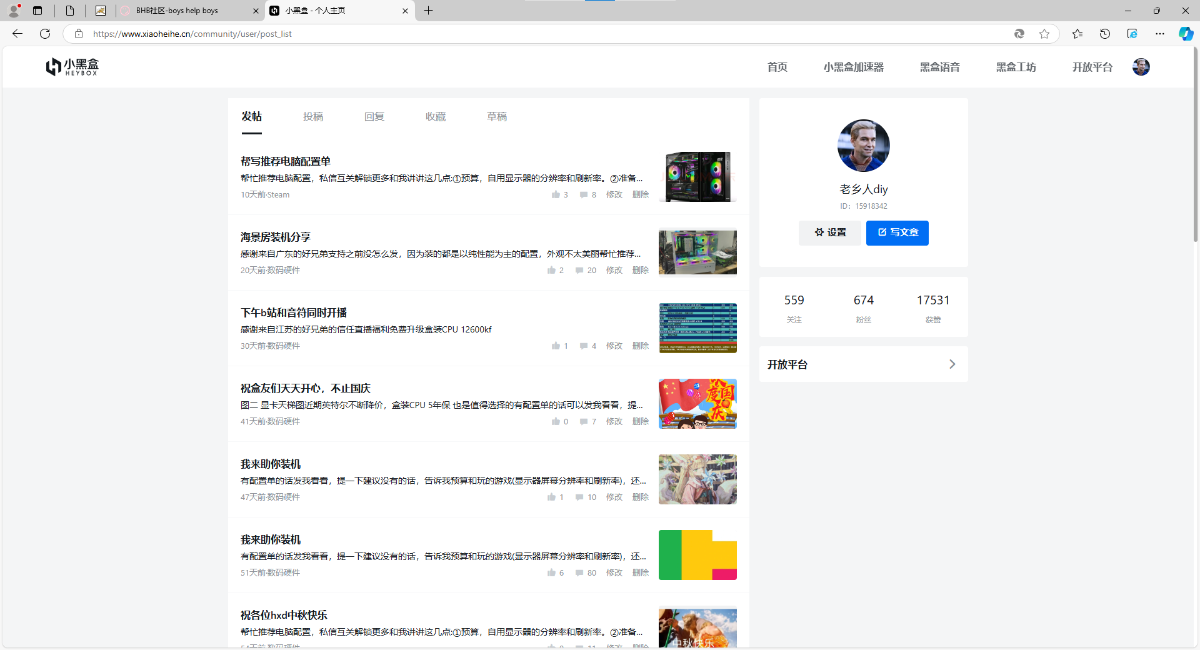
Task: Click the blue 写文章 button
Action: coord(897,233)
